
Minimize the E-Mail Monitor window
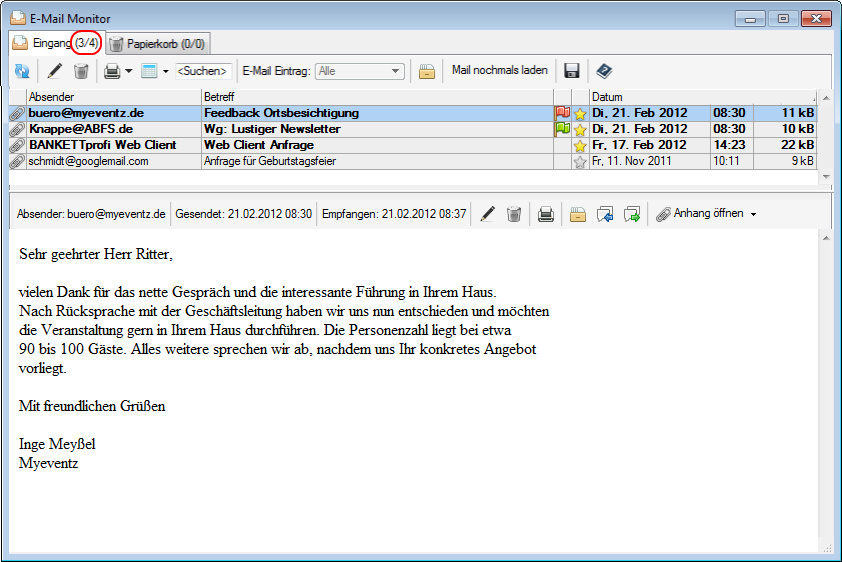click(750, 18)
